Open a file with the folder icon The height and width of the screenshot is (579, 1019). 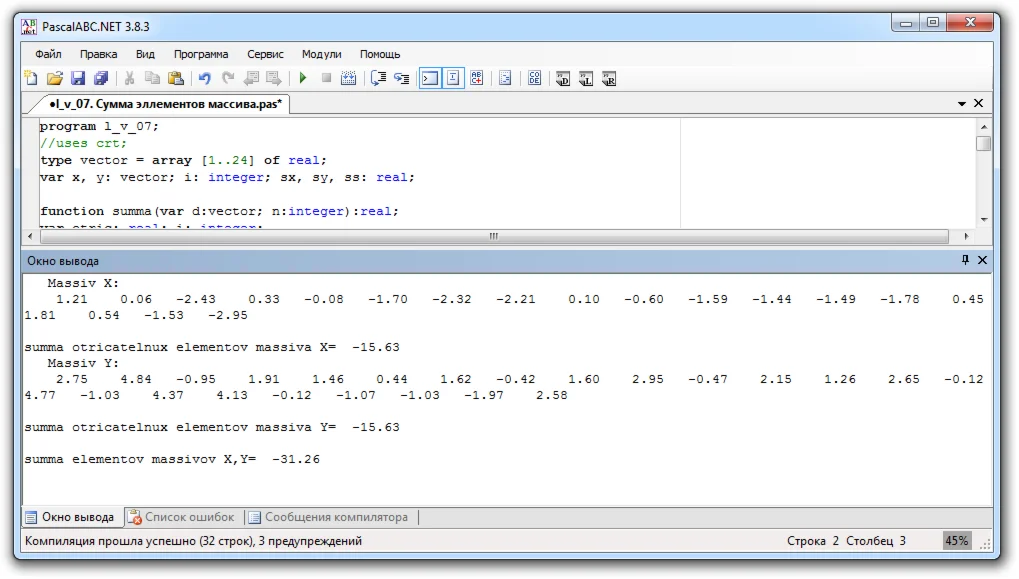click(x=55, y=78)
